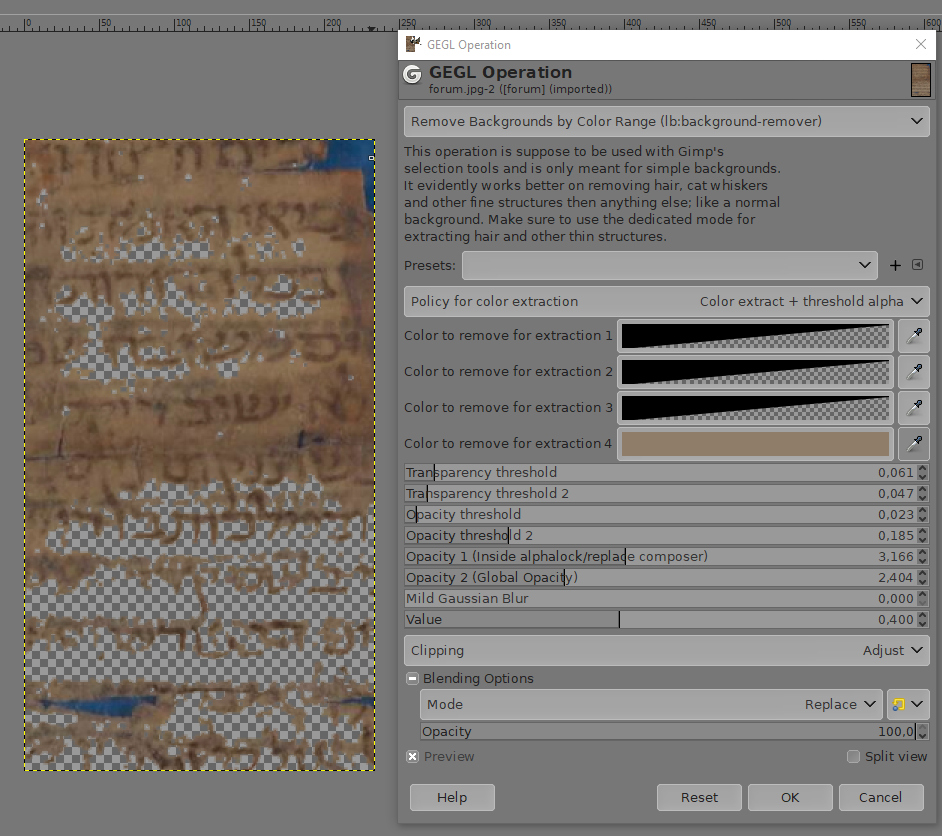Open Policy for color extraction dropdown
Viewport: 942px width, 836px height.
666,302
